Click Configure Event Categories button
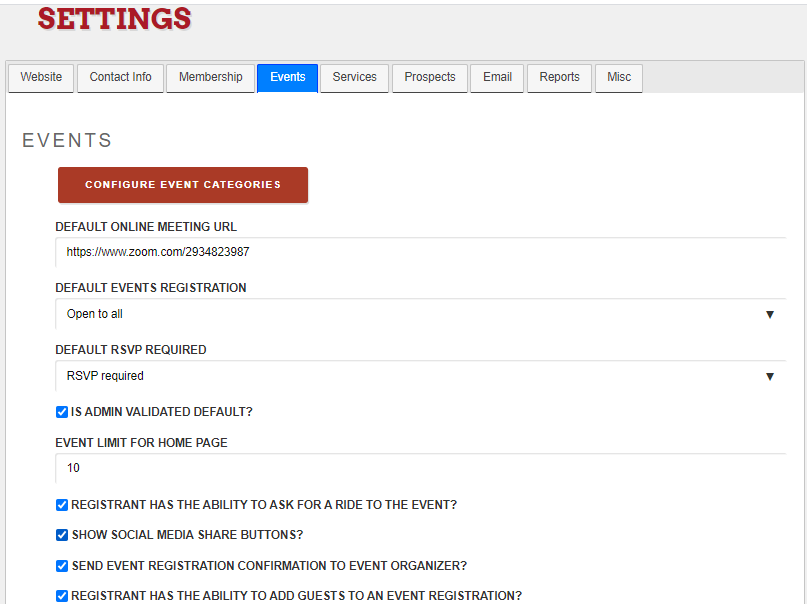The image size is (807, 604). pos(183,185)
